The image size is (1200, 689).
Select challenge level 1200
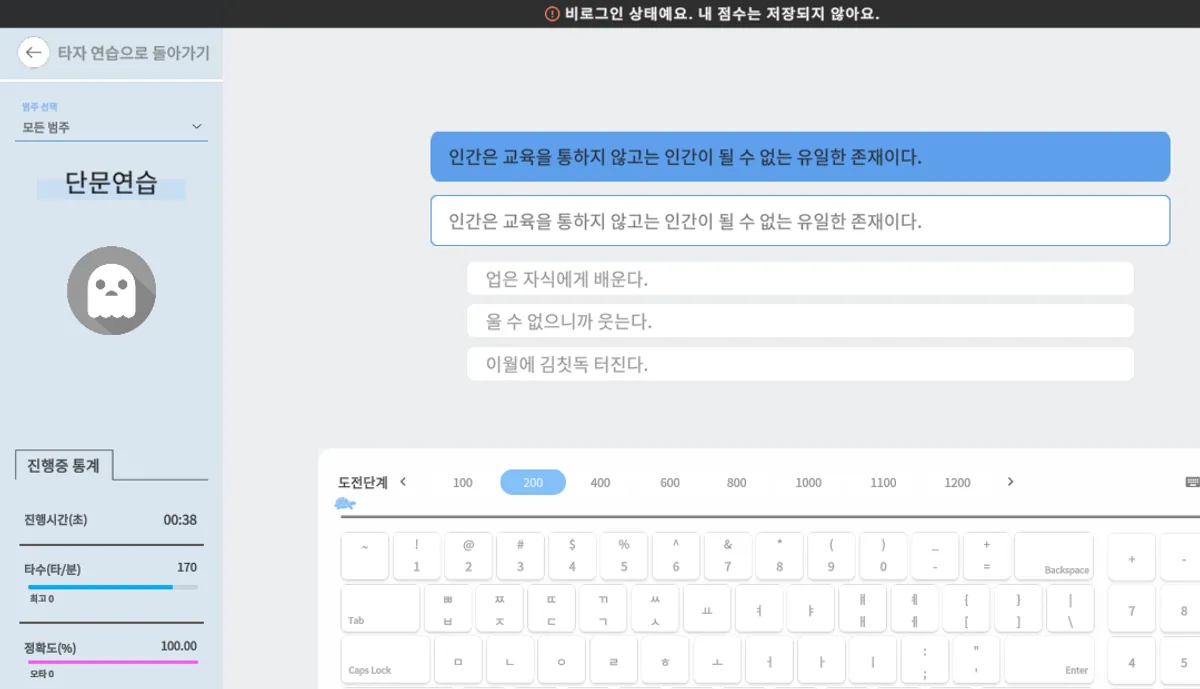957,483
